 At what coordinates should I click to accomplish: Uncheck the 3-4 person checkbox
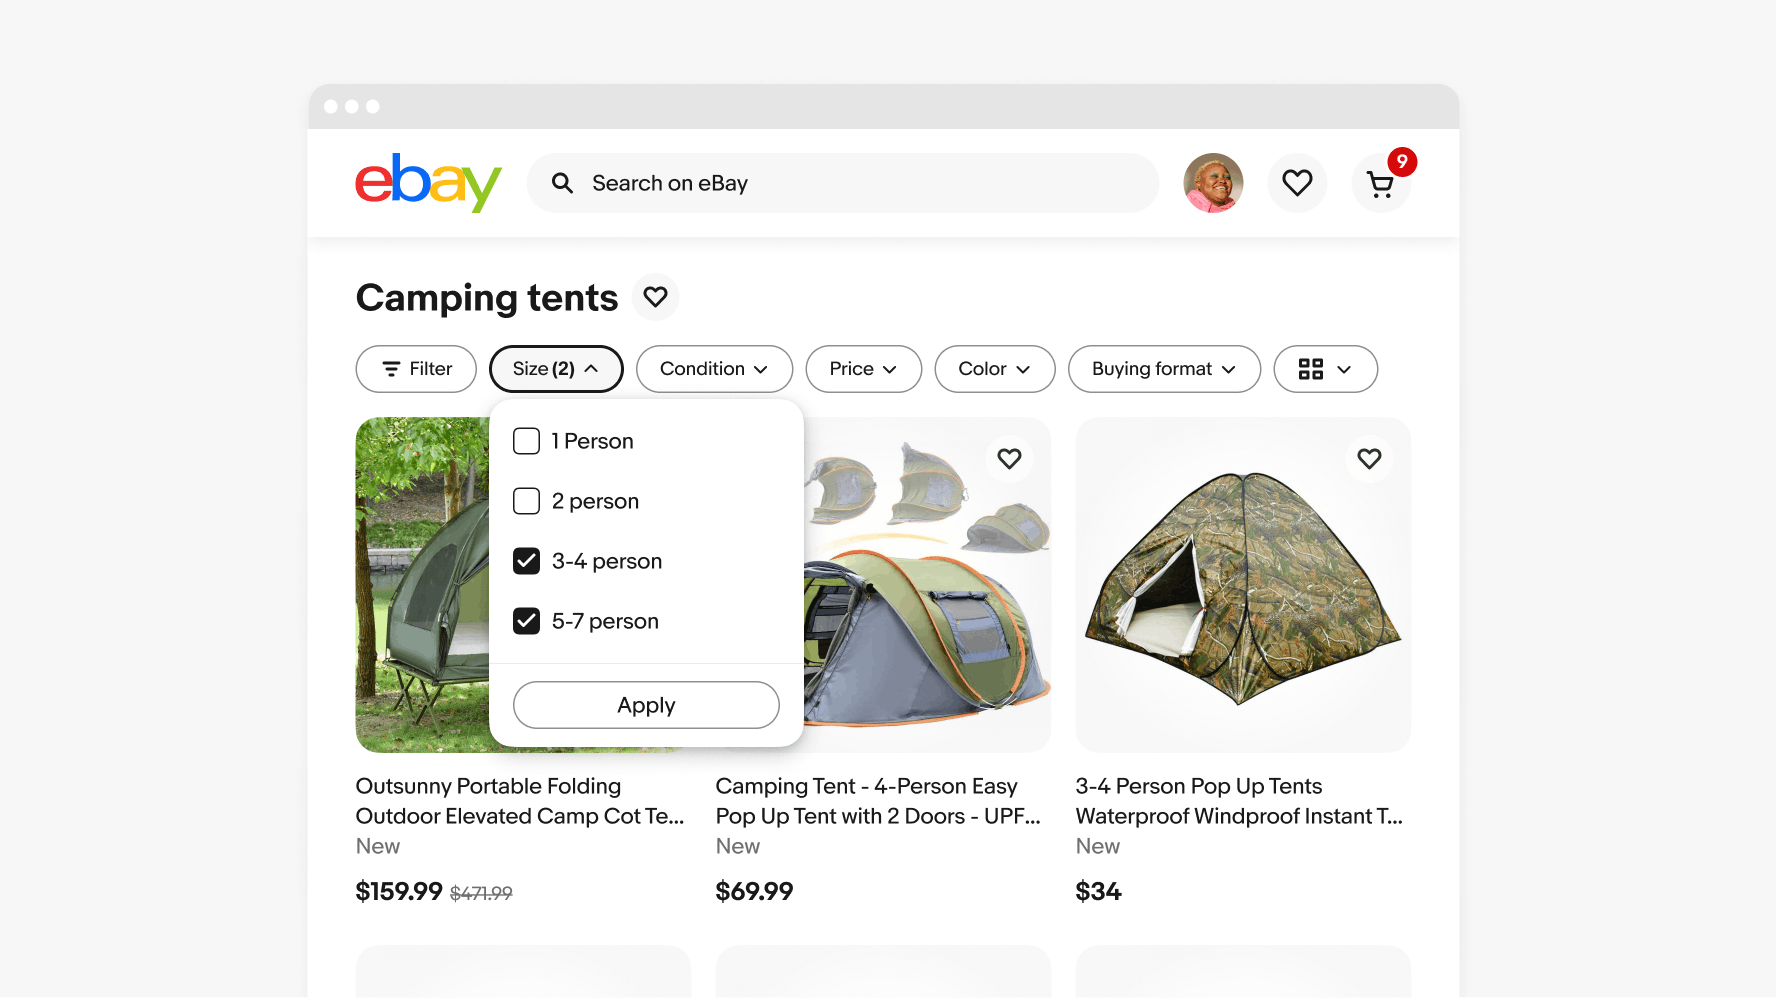pyautogui.click(x=526, y=561)
